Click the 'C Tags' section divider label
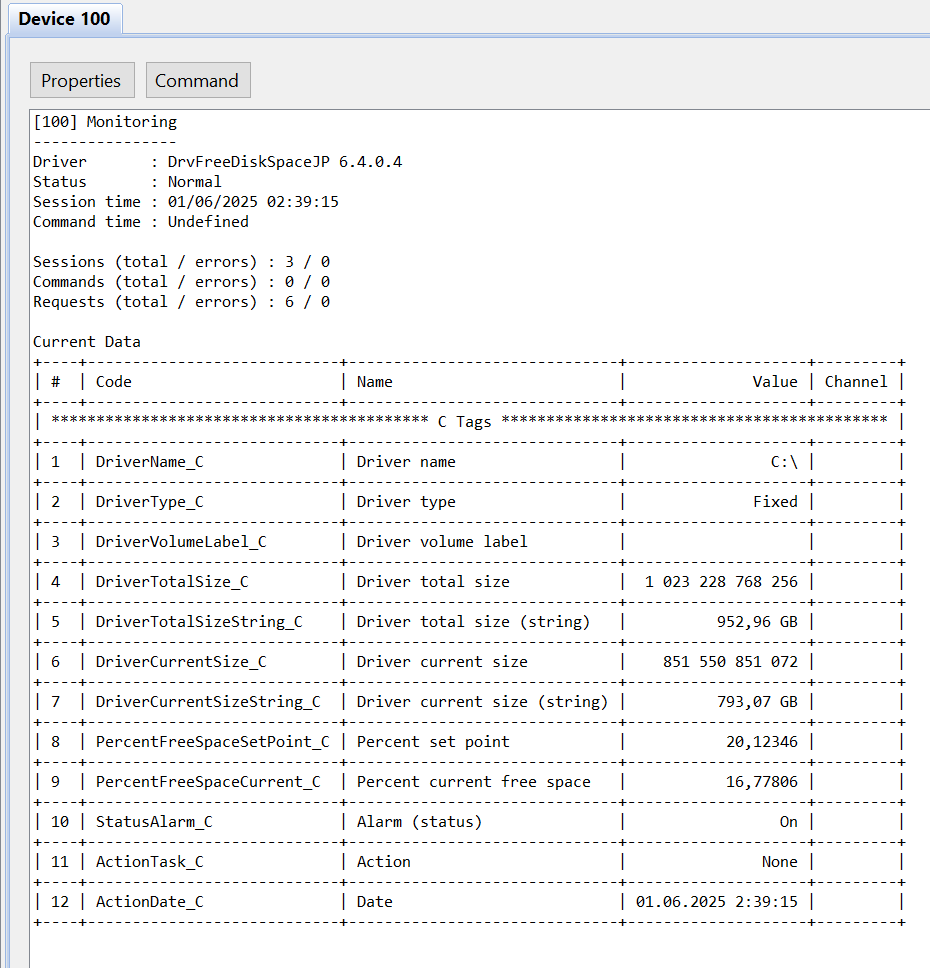Screen dimensions: 930x968 pyautogui.click(x=464, y=422)
